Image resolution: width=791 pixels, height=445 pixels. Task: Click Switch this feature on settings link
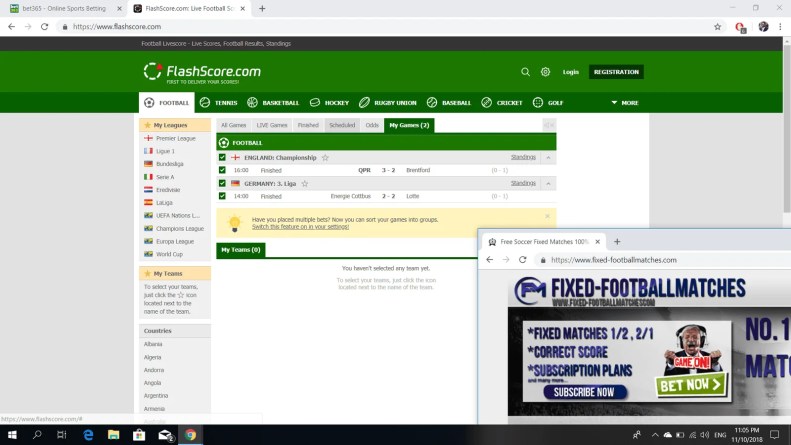[300, 227]
